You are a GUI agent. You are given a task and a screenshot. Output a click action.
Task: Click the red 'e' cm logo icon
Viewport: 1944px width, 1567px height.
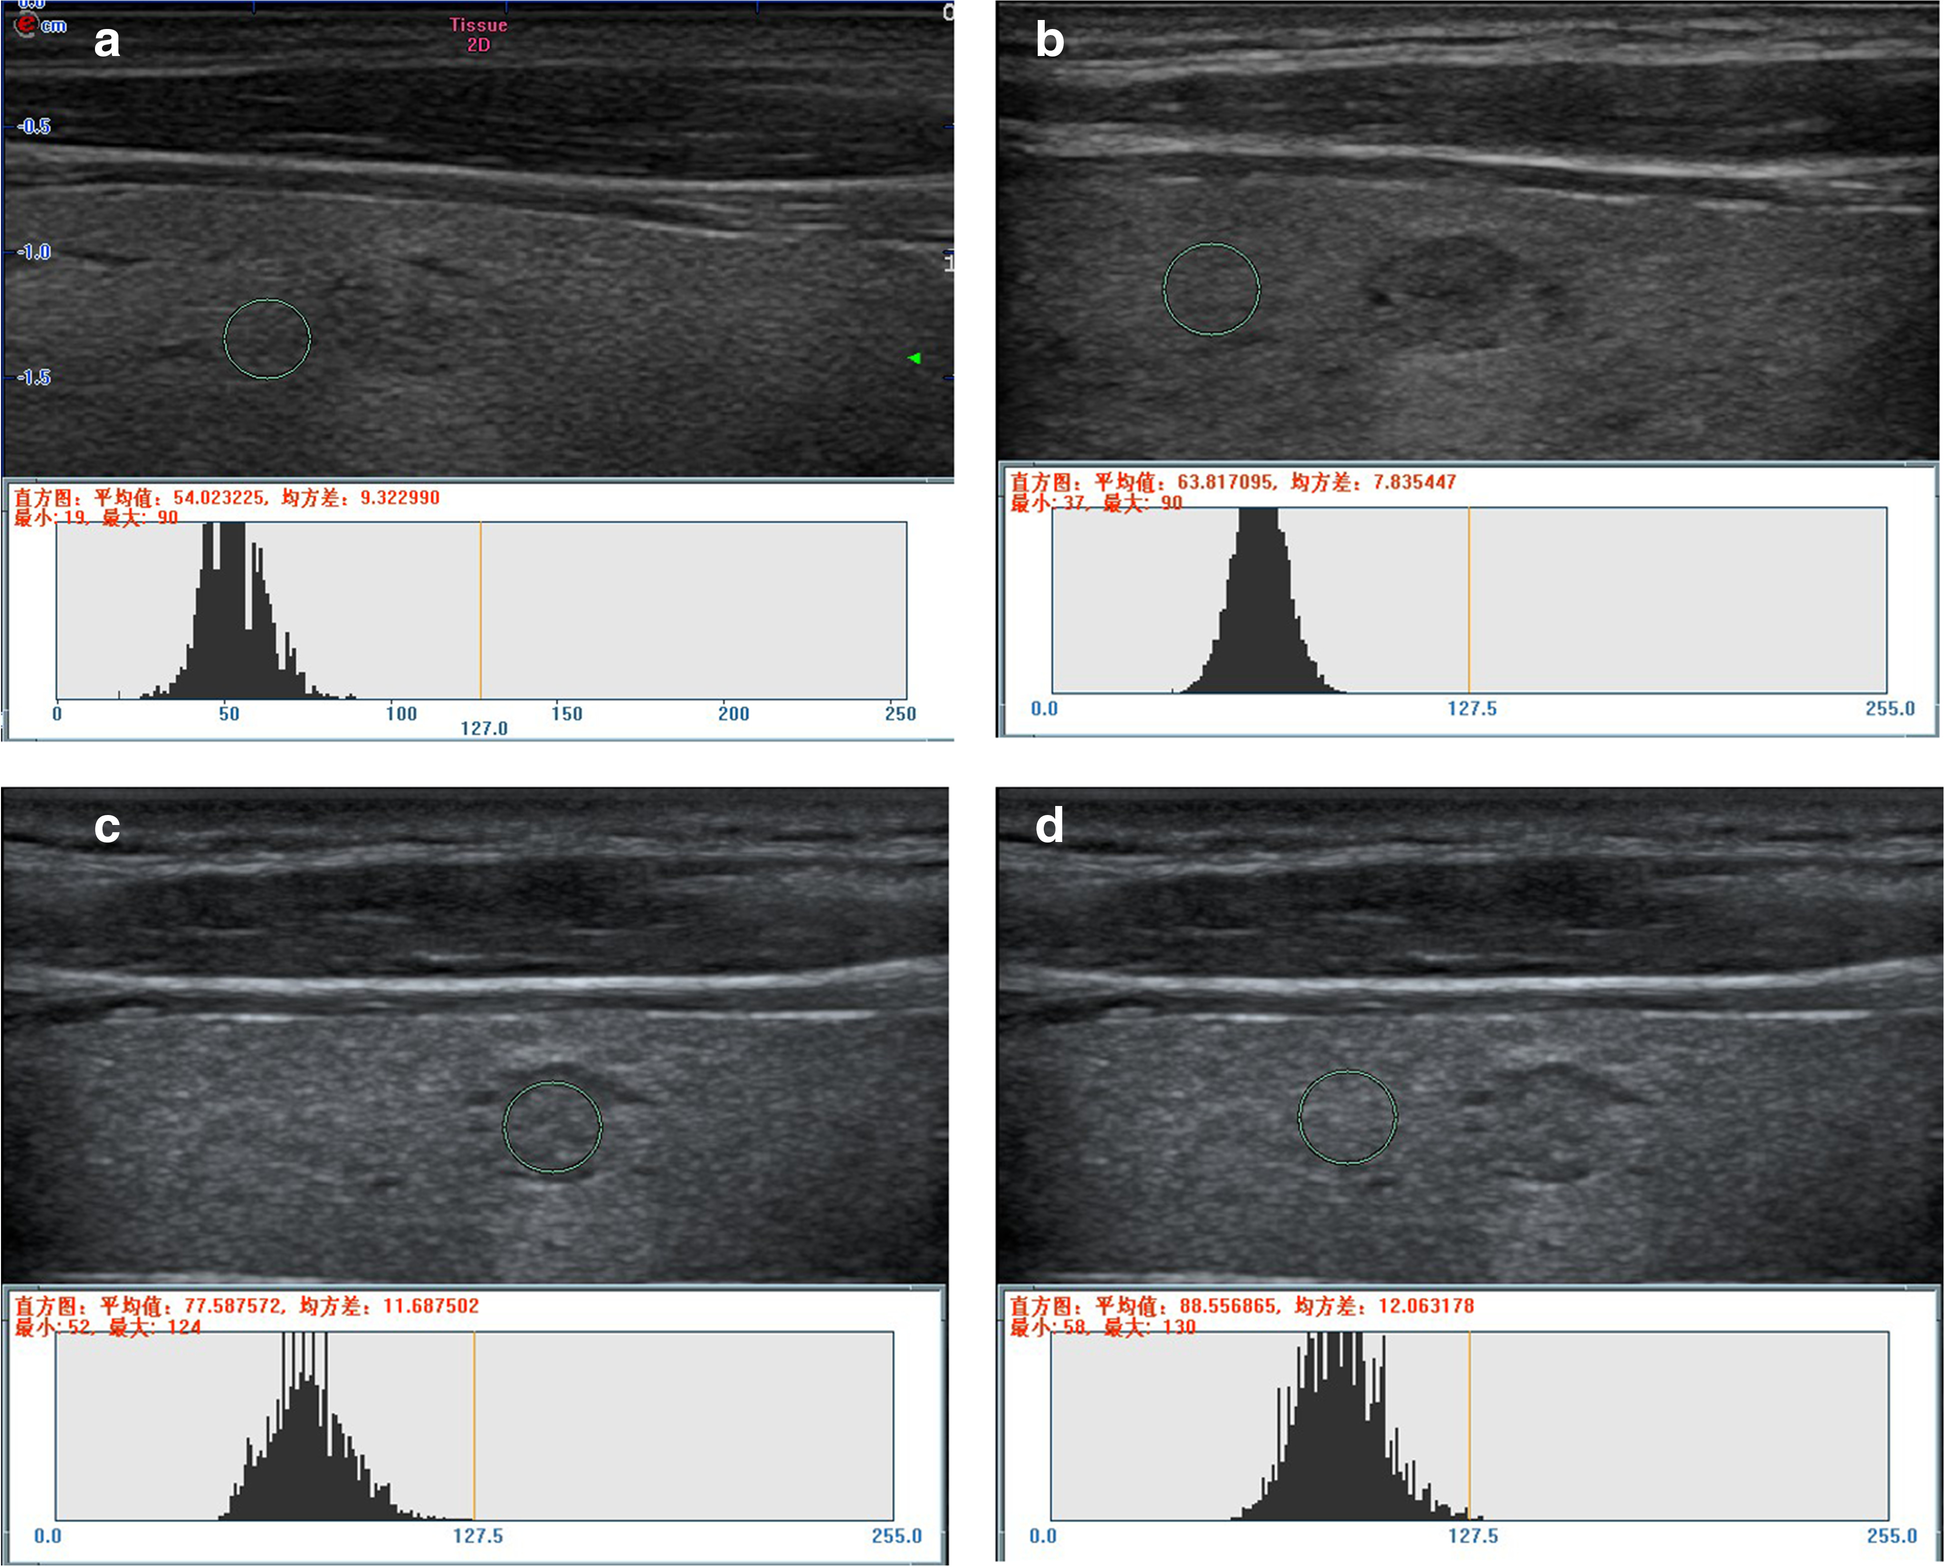[25, 25]
